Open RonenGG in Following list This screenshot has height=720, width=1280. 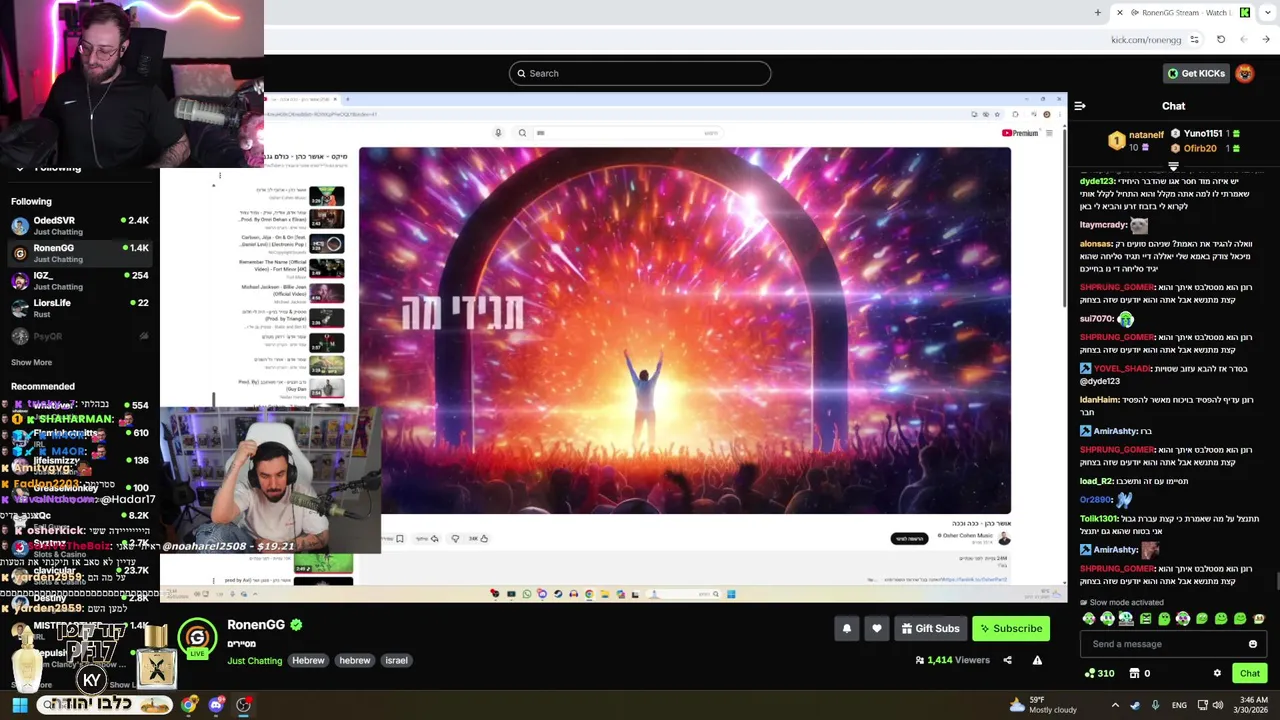pos(80,253)
